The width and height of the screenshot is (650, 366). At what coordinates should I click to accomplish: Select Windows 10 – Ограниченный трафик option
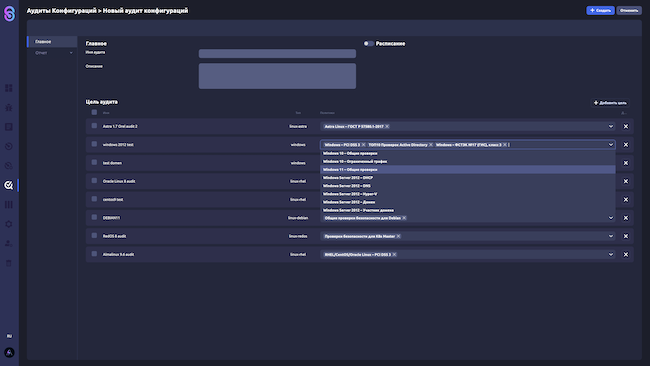(468, 162)
